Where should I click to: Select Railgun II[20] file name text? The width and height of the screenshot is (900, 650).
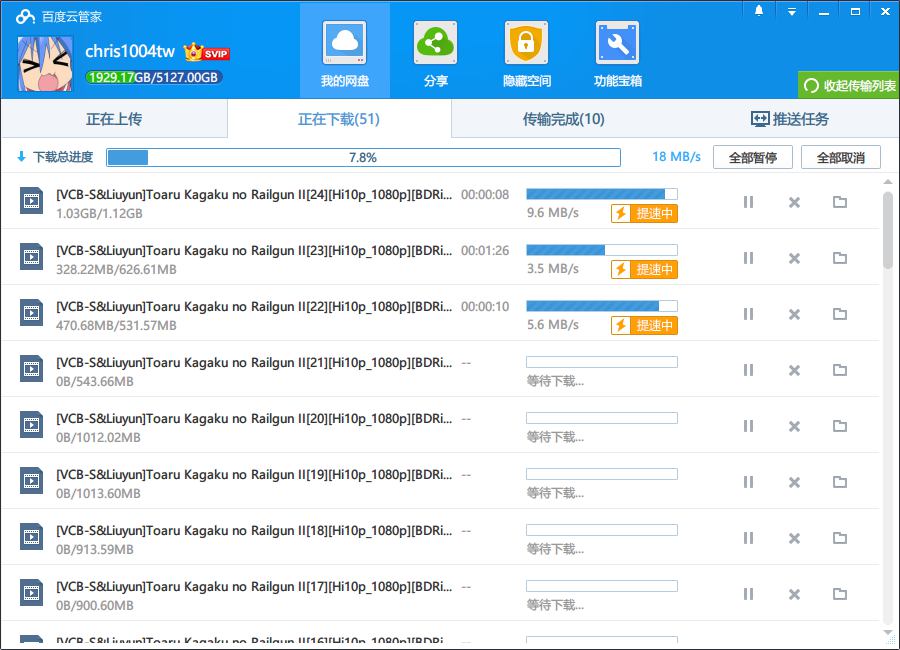coord(254,419)
